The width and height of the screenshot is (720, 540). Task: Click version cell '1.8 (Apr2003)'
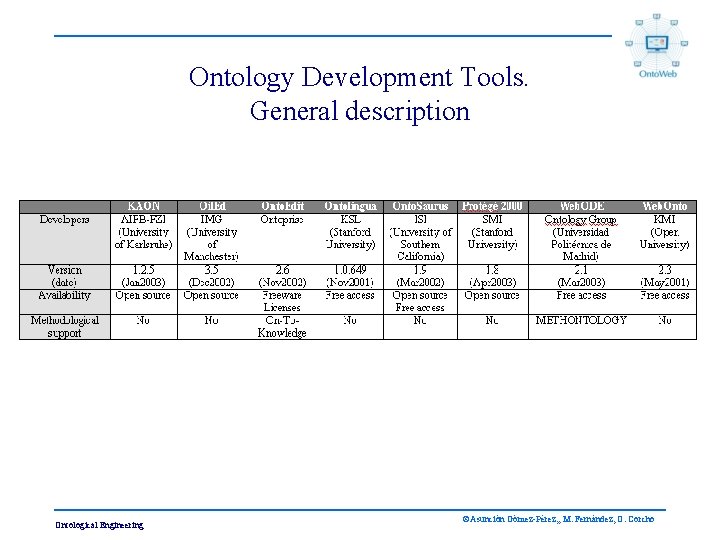[492, 276]
